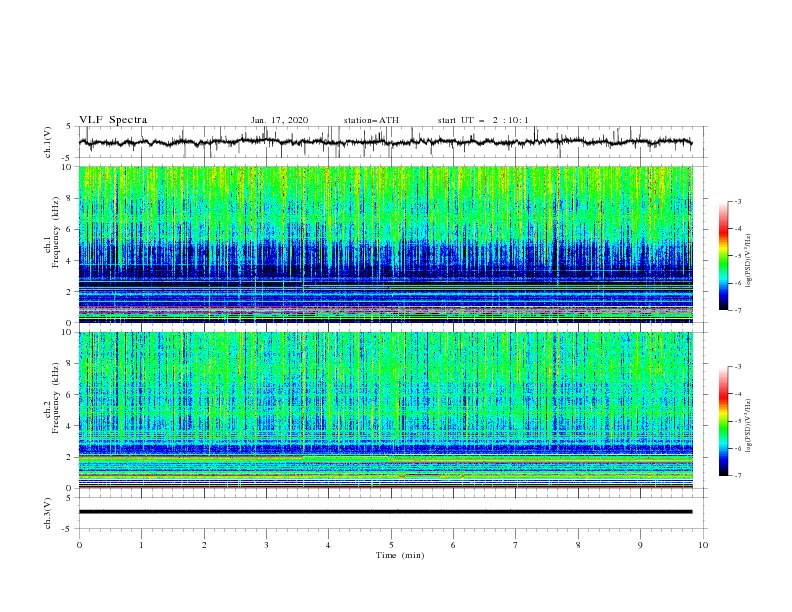792x612 pixels.
Task: Click the ch.1 spectrogram color scale bar
Action: [x=723, y=256]
